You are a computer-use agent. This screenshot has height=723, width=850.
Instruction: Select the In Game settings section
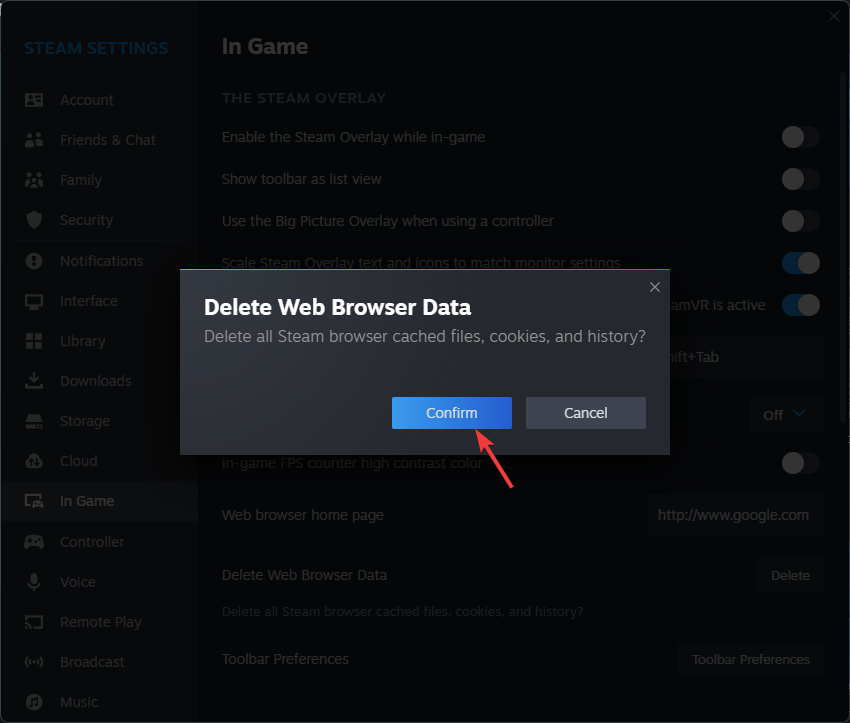pos(100,501)
